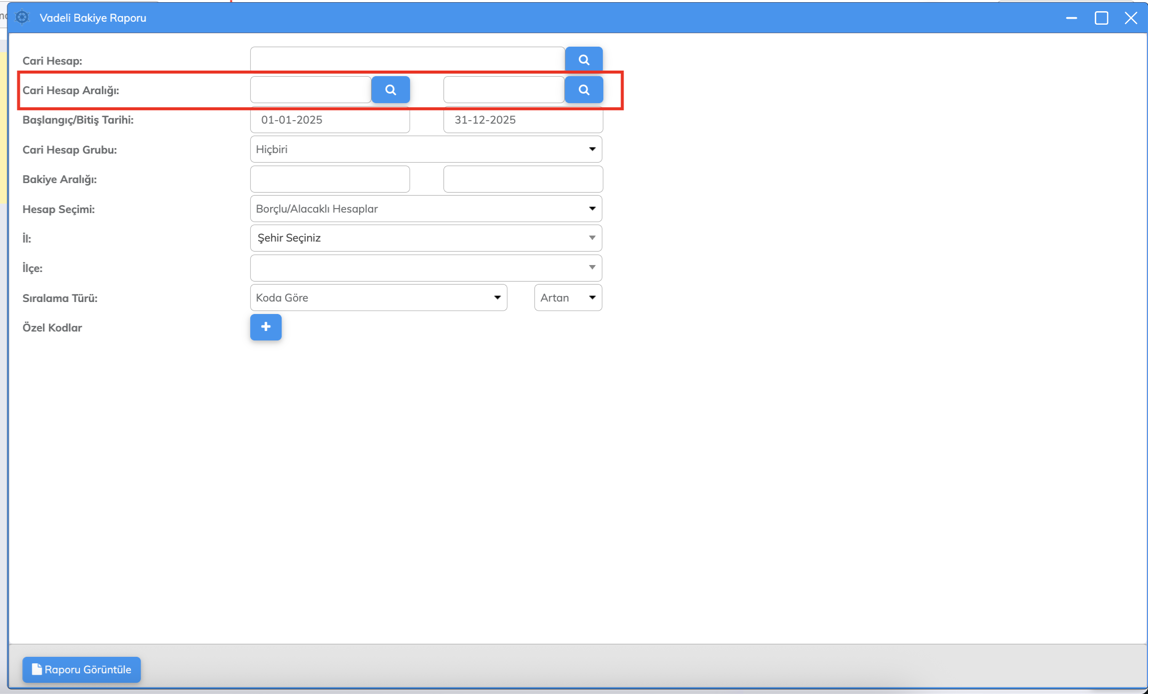The image size is (1149, 694).
Task: Click the gear icon in title bar
Action: point(22,18)
